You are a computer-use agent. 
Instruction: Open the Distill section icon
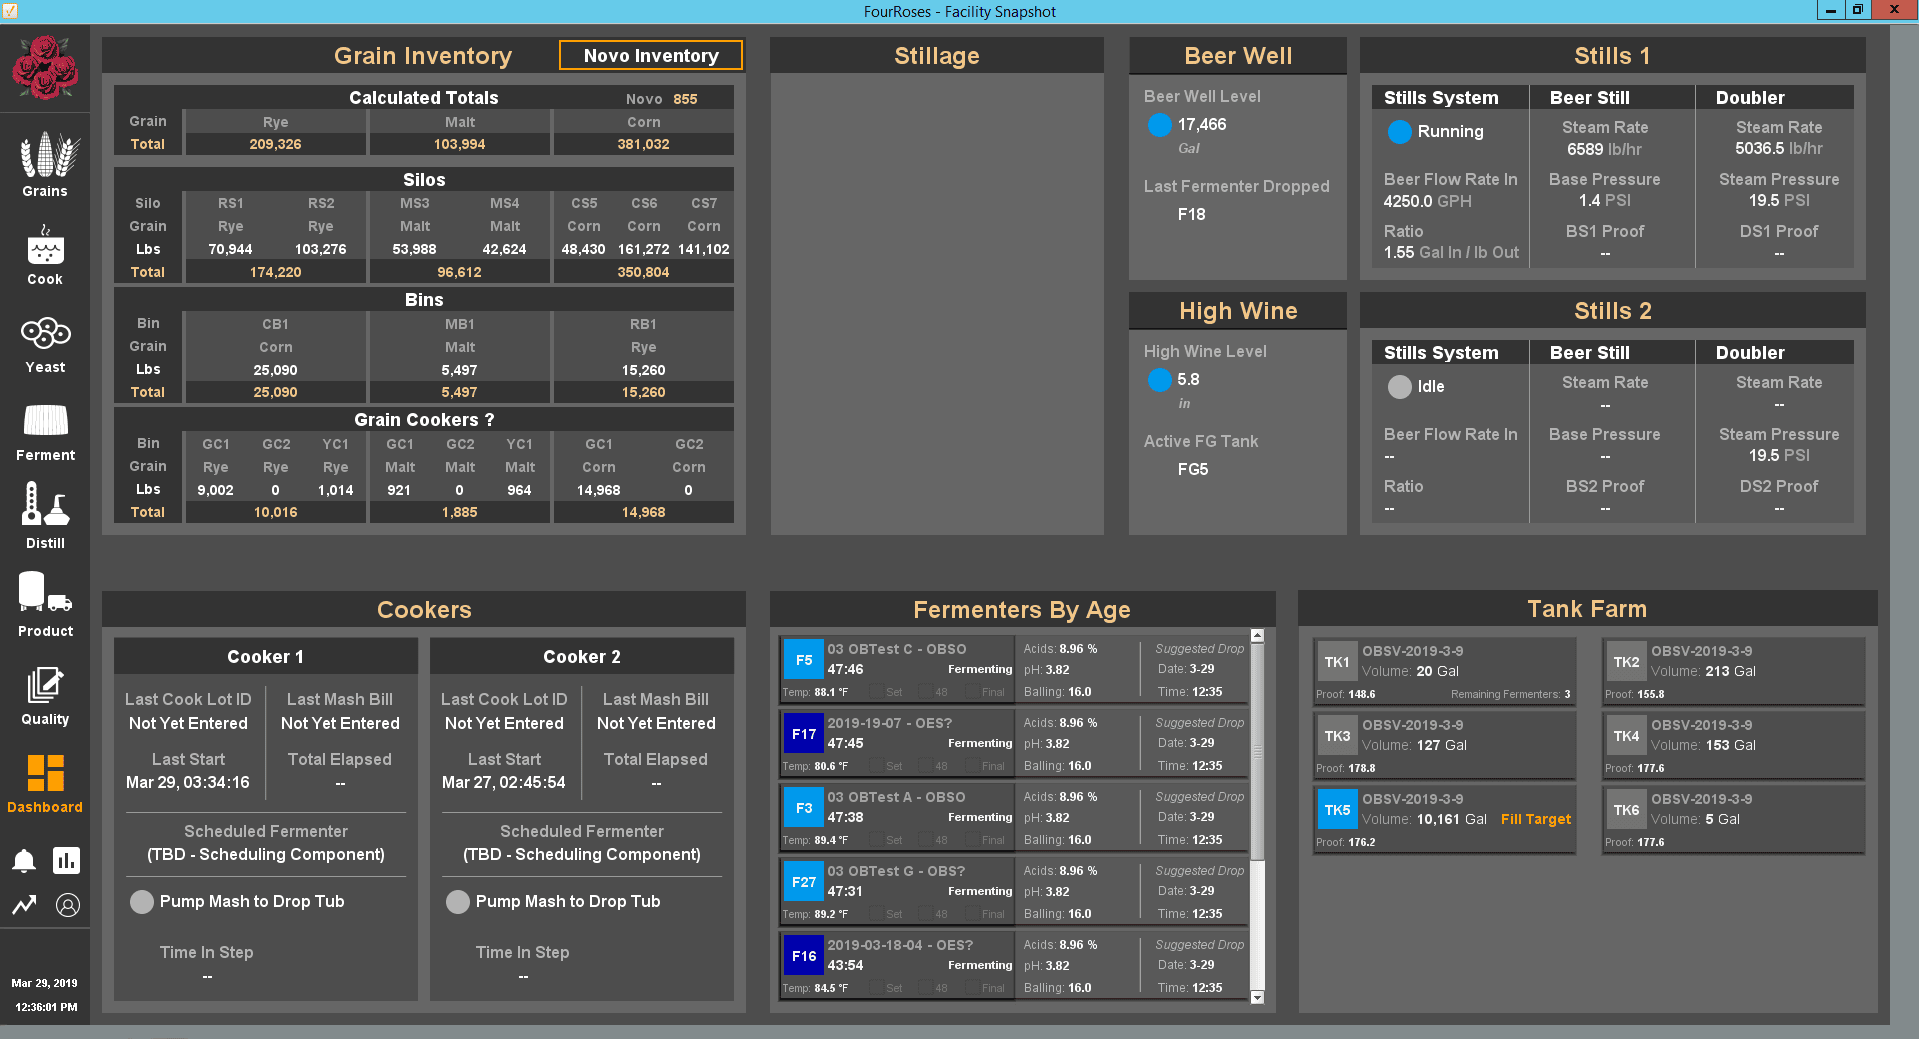(x=45, y=516)
